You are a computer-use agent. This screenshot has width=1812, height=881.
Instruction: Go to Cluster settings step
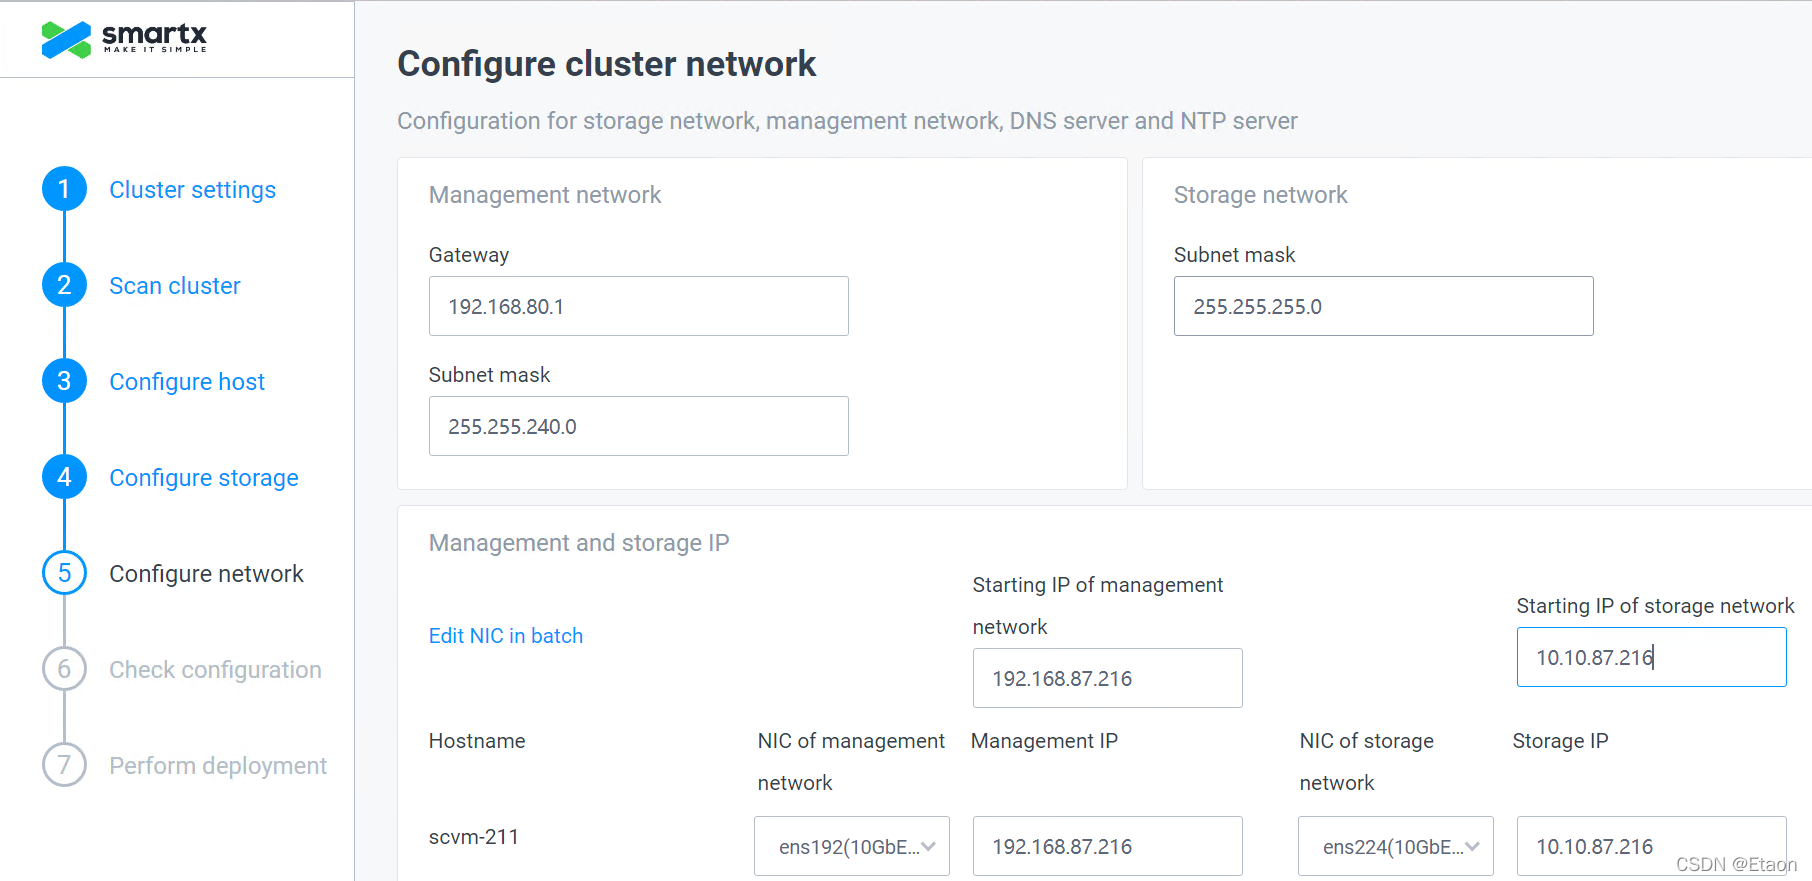(x=192, y=190)
